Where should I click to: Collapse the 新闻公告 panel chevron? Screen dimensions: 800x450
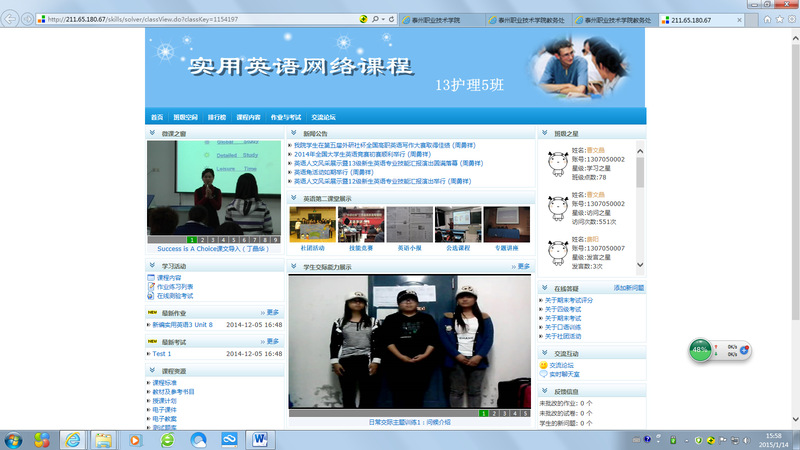294,132
